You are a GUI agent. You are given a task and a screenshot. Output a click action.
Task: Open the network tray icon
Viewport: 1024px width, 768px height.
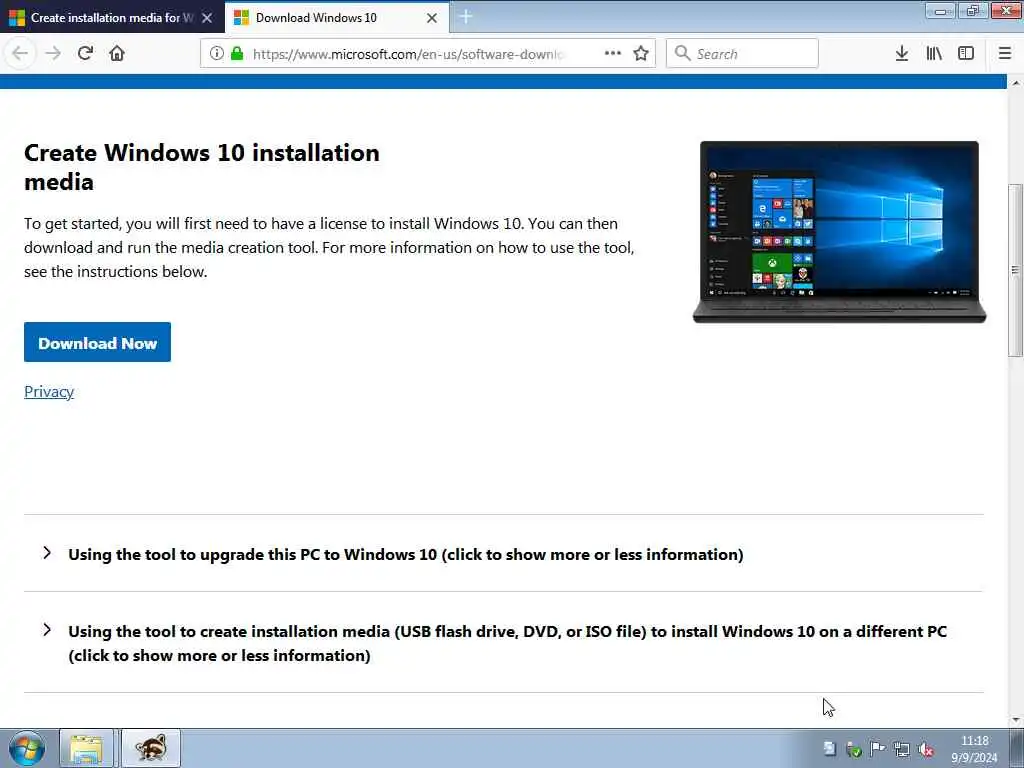click(x=901, y=750)
